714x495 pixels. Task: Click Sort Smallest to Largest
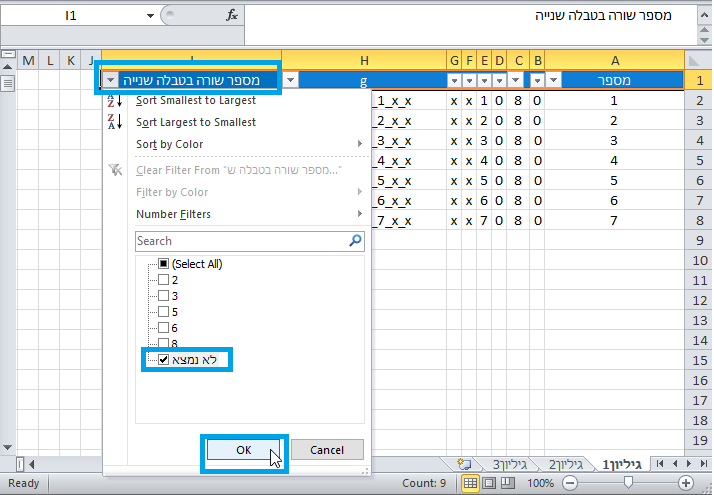click(195, 100)
